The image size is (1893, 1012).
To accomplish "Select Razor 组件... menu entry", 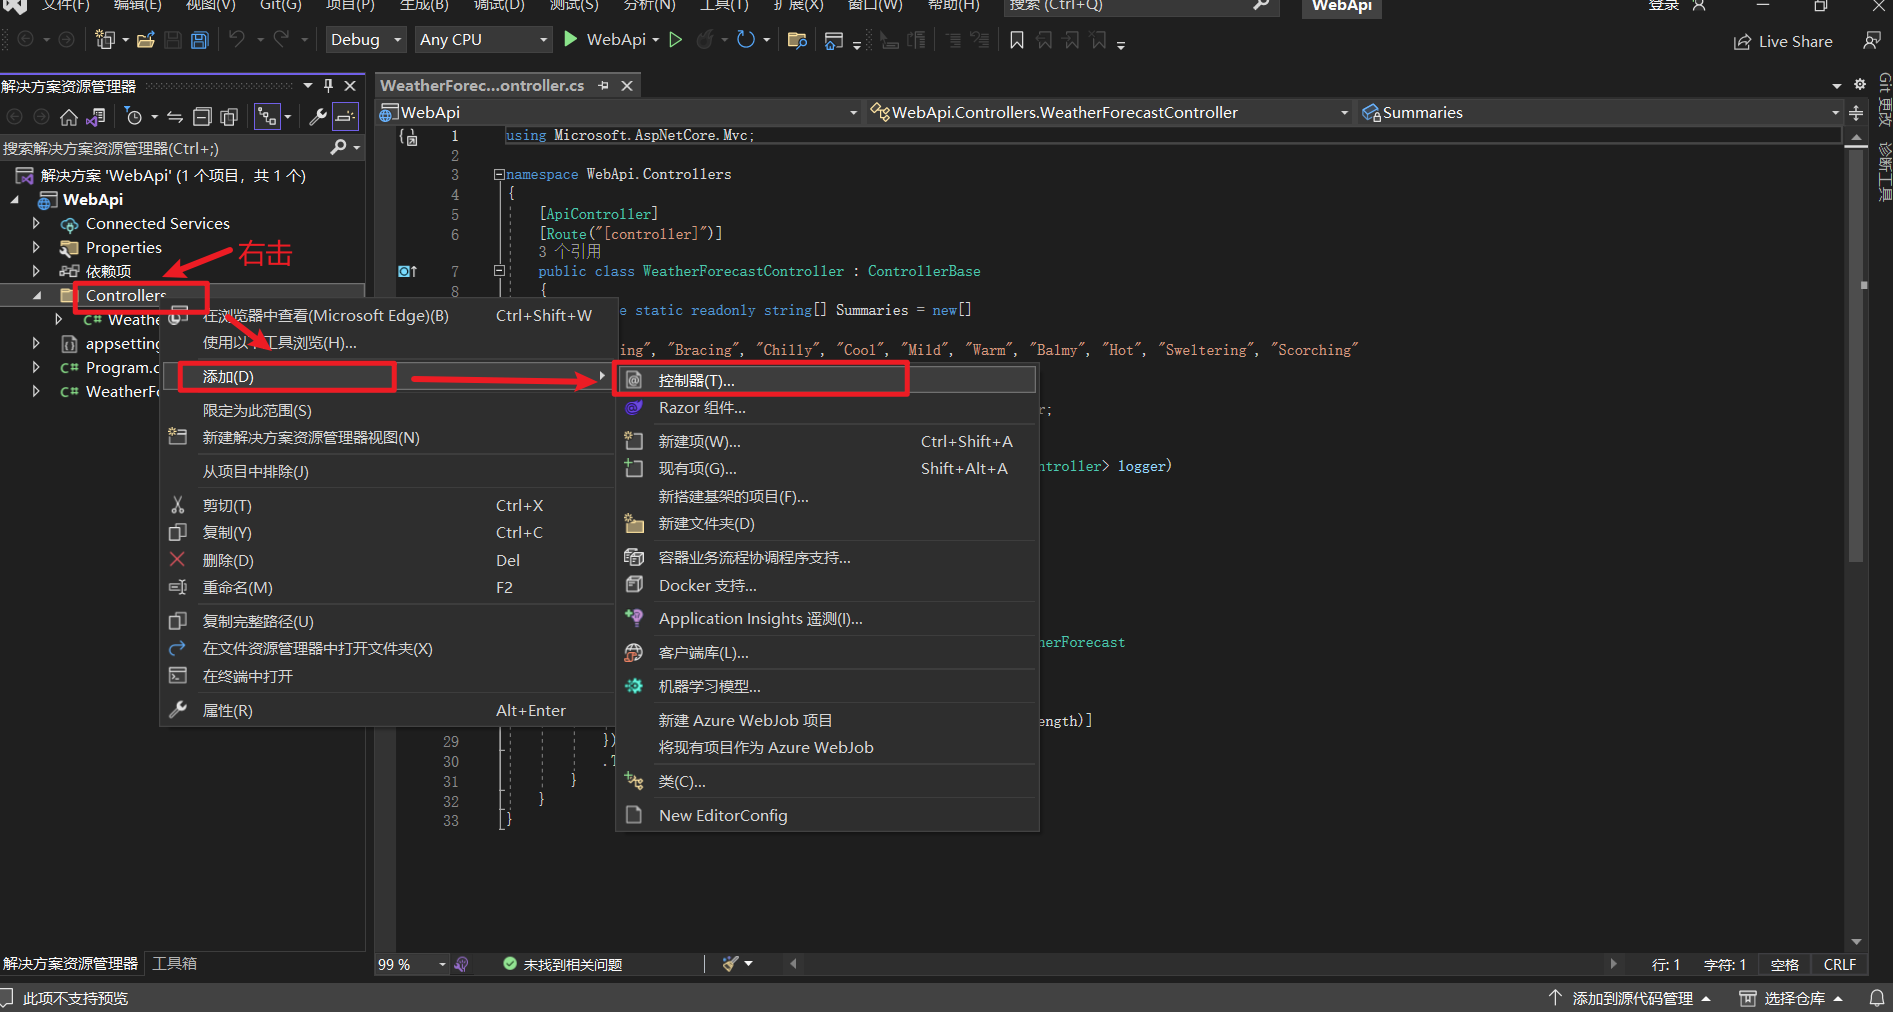I will coord(827,408).
